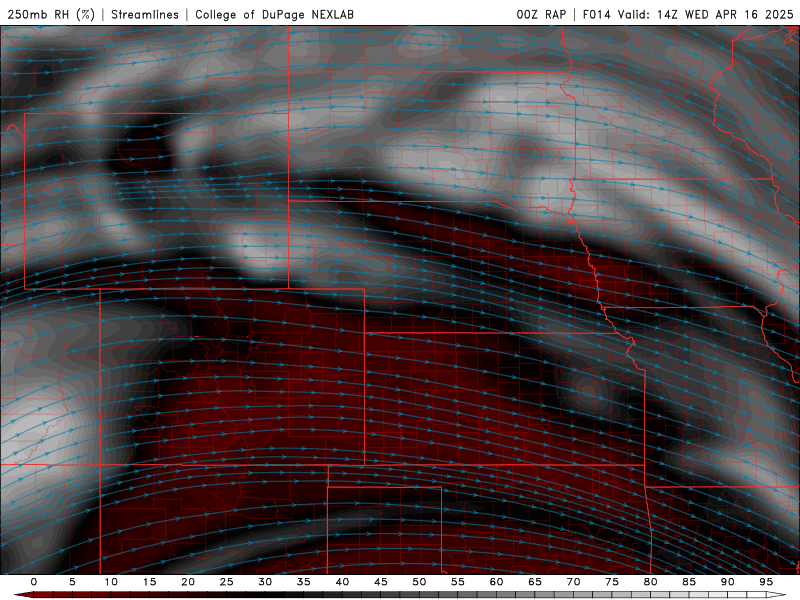Click the colorbar label "75"
The height and width of the screenshot is (600, 800).
click(612, 582)
